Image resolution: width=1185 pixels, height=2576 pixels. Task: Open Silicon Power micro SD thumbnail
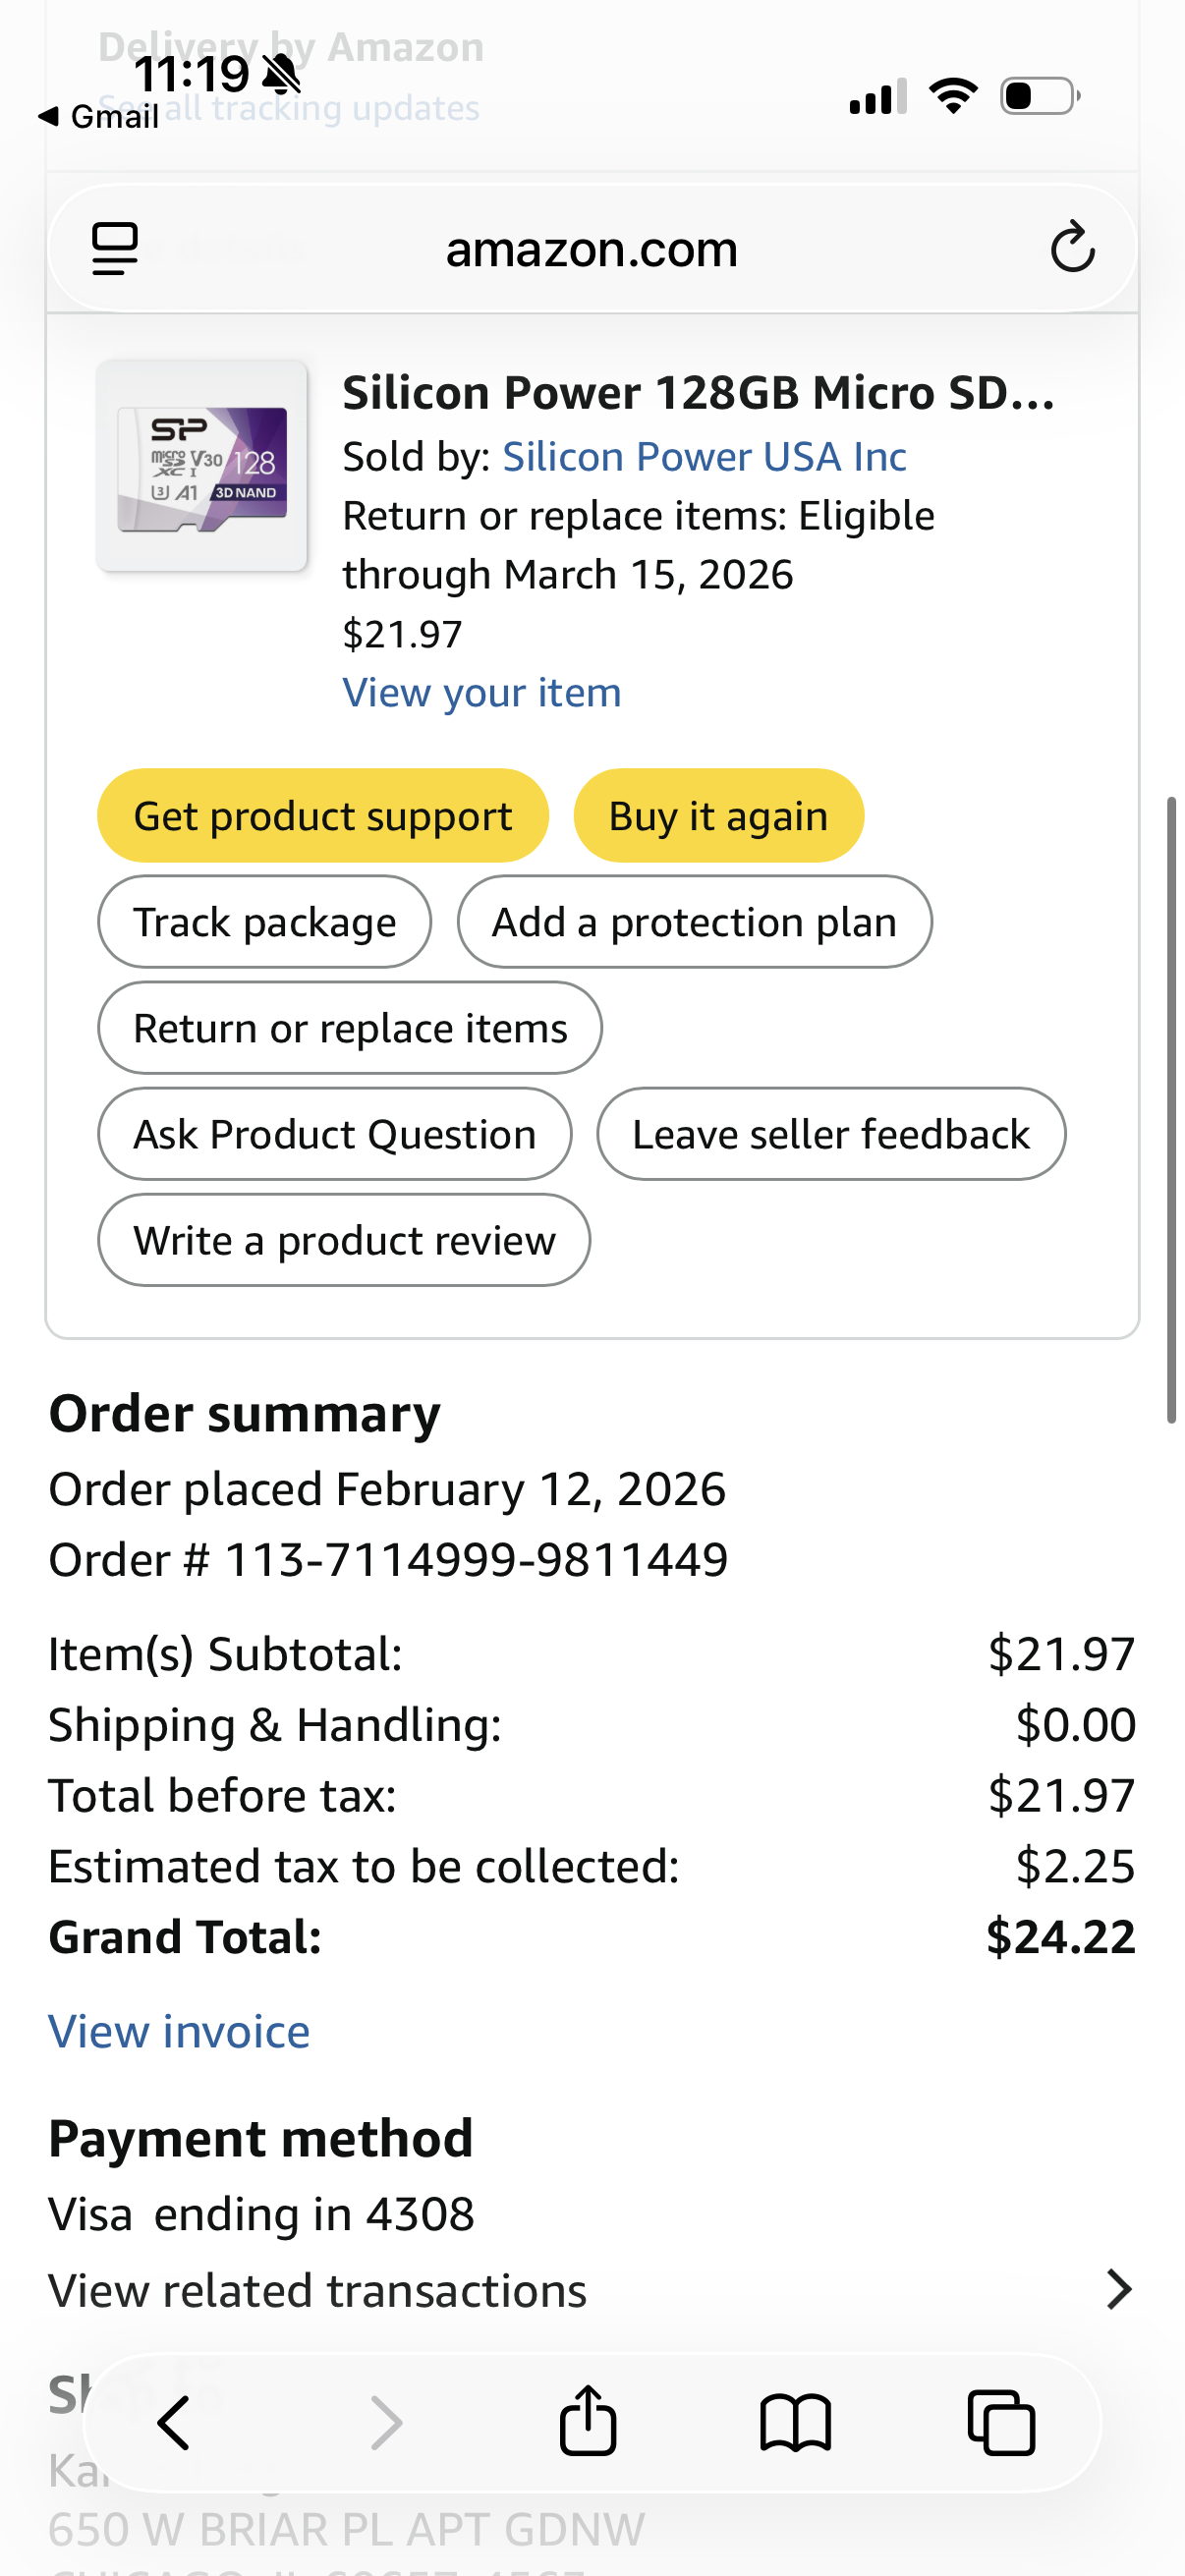202,466
